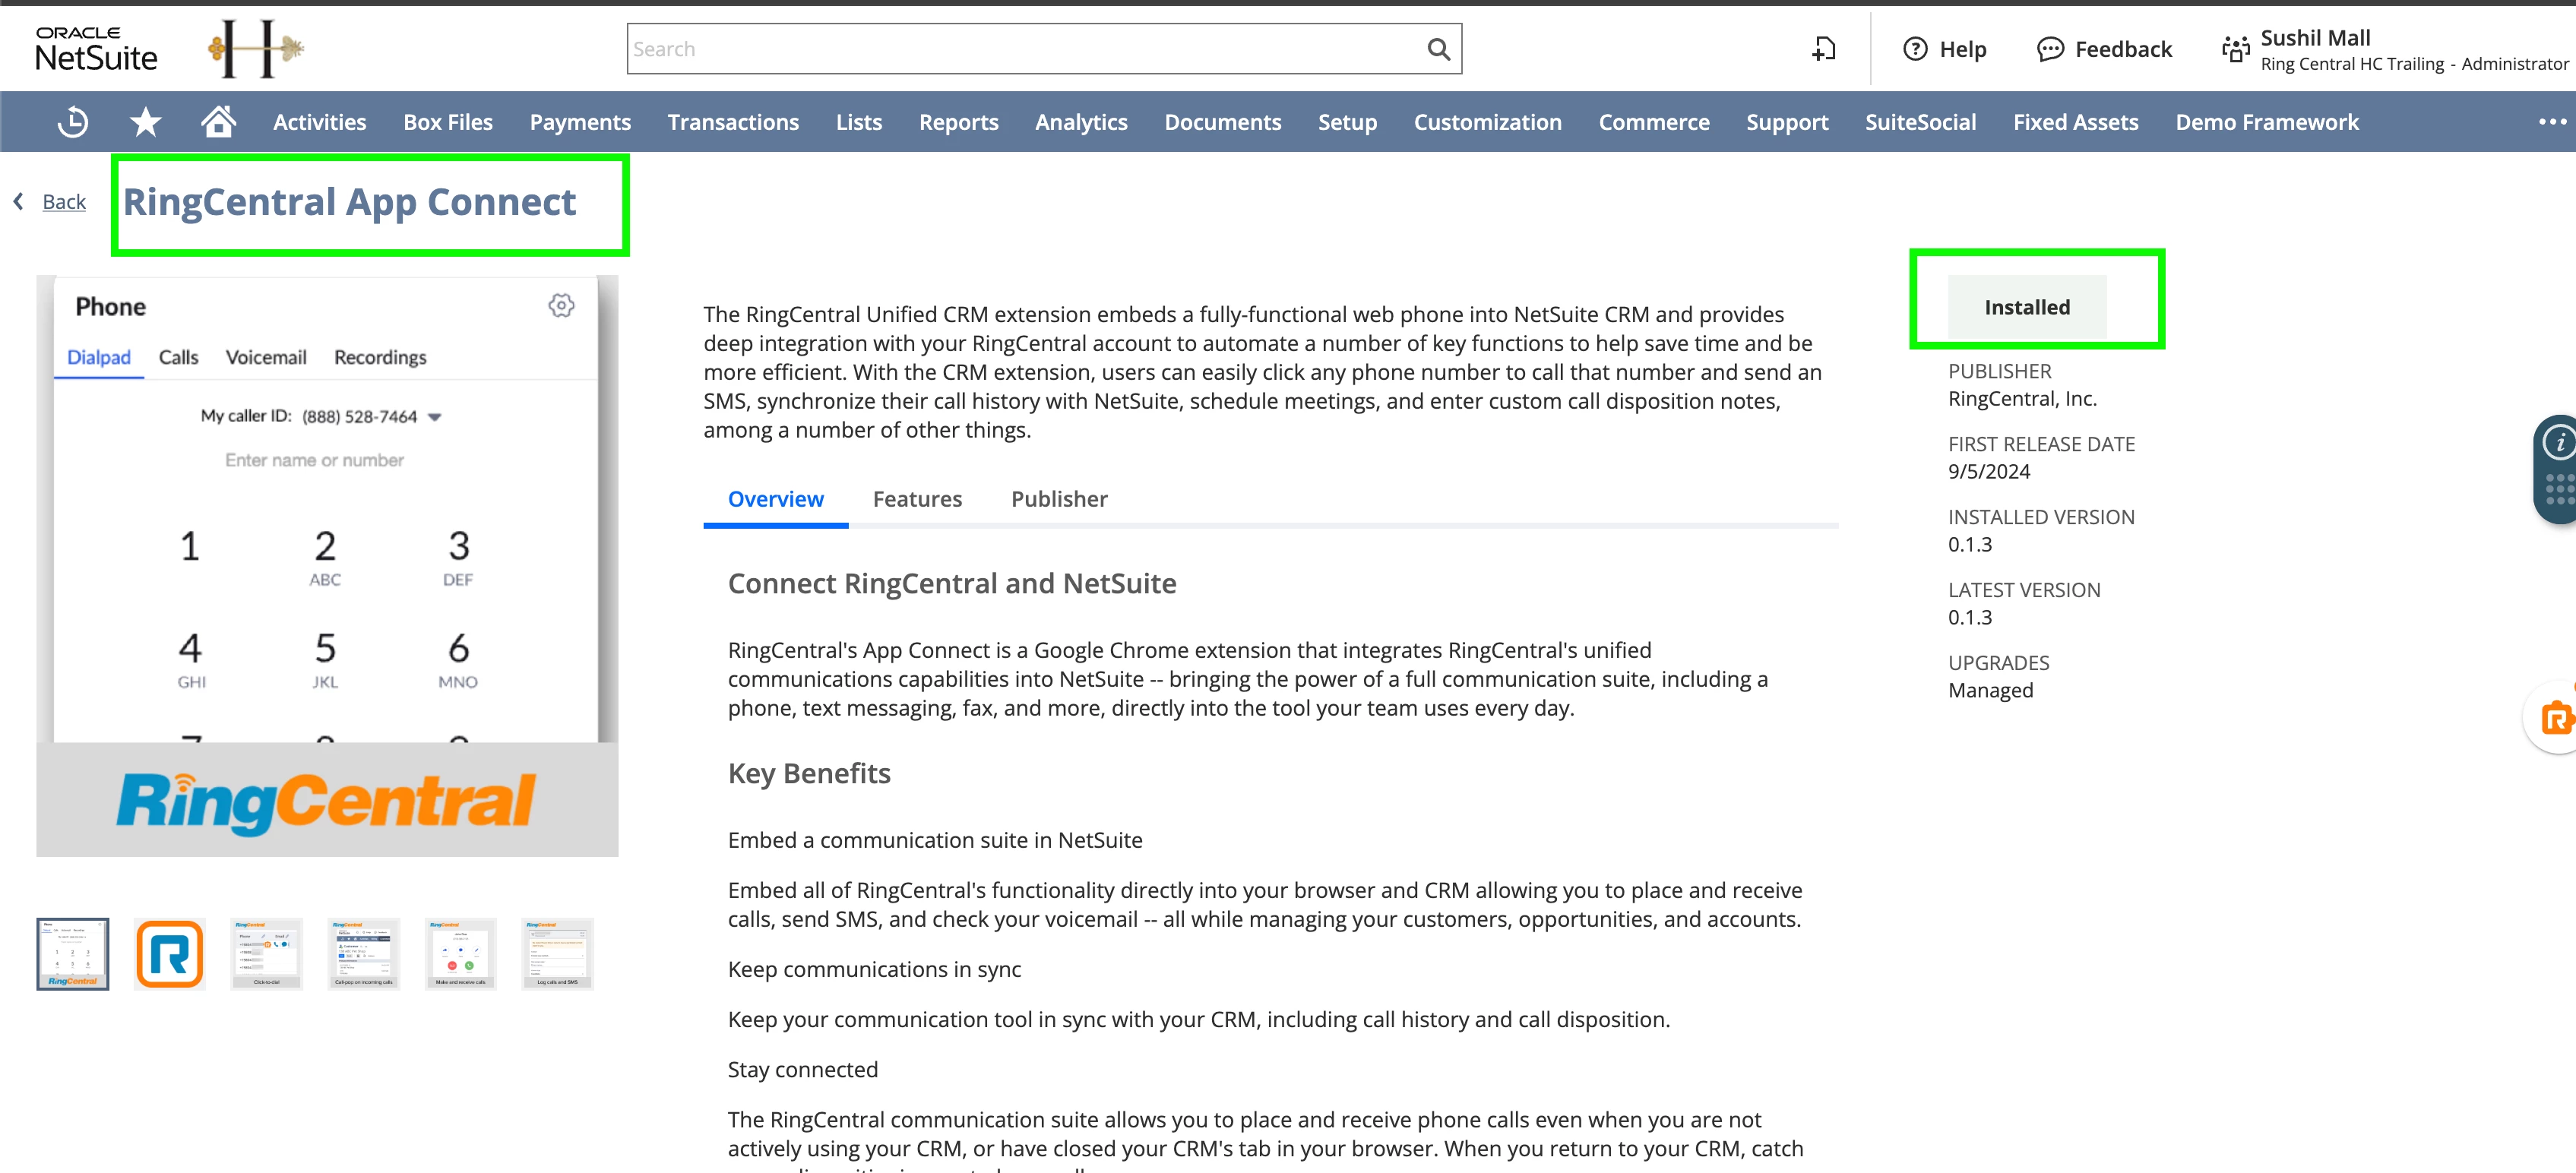Open the Transactions menu

pyautogui.click(x=733, y=122)
